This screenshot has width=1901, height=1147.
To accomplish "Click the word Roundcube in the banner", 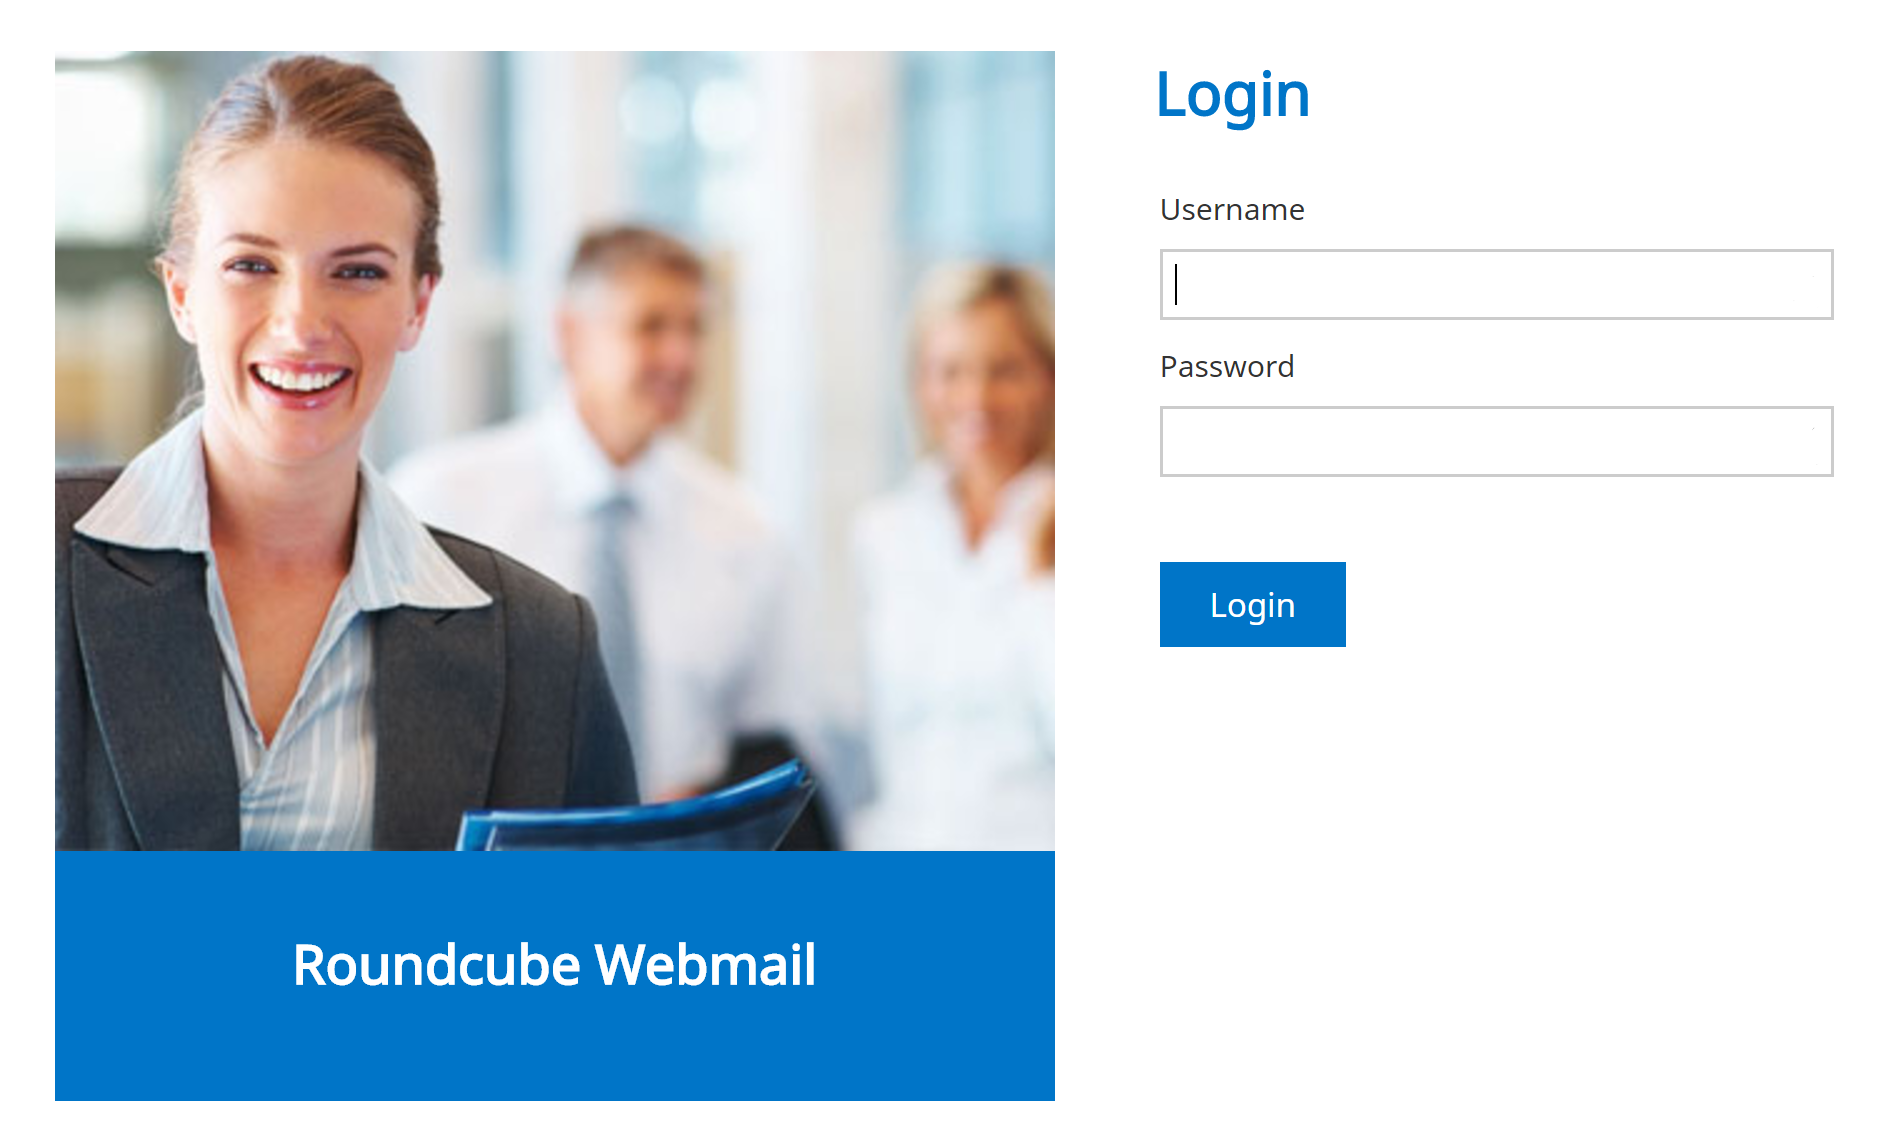I will tap(436, 965).
